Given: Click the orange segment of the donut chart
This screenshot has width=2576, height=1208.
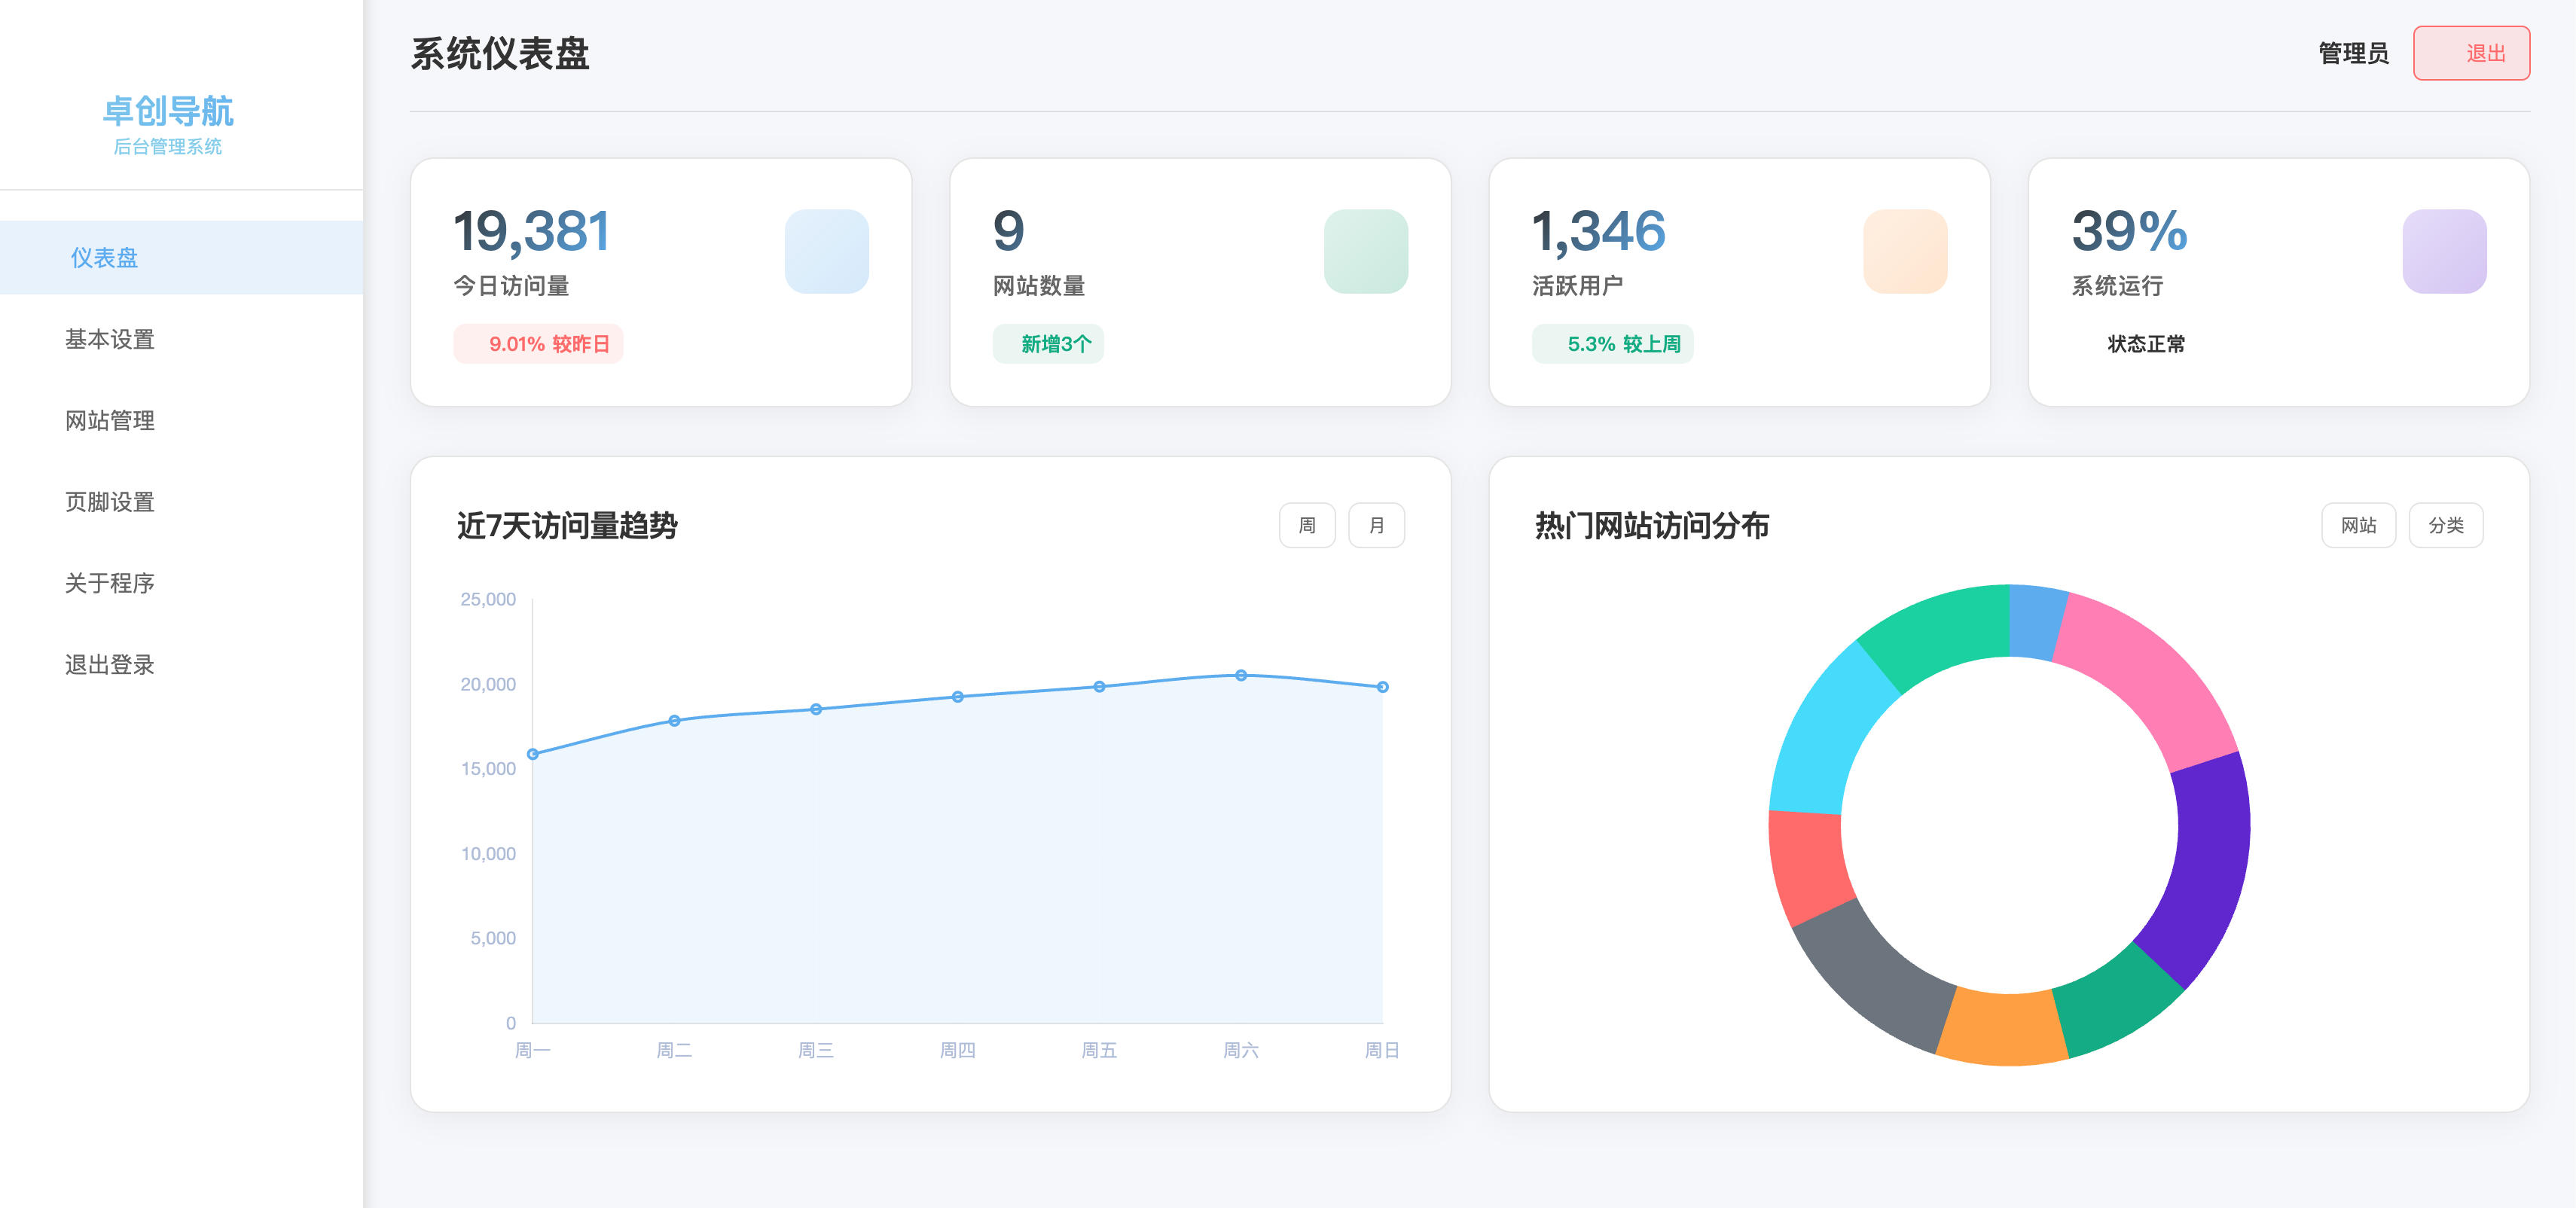Looking at the screenshot, I should point(2003,1029).
